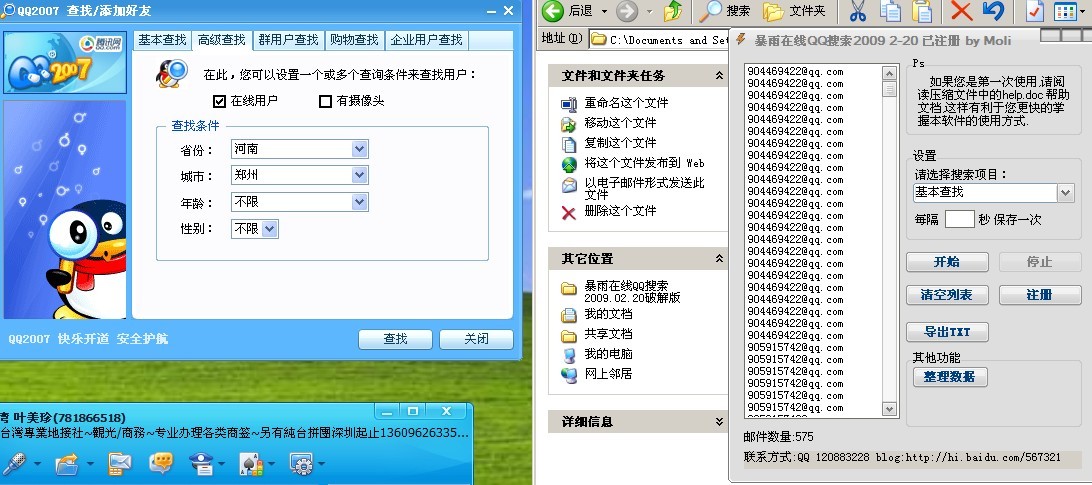Viewport: 1092px width, 485px height.
Task: Click 删除这个文件 task link
Action: (x=620, y=211)
